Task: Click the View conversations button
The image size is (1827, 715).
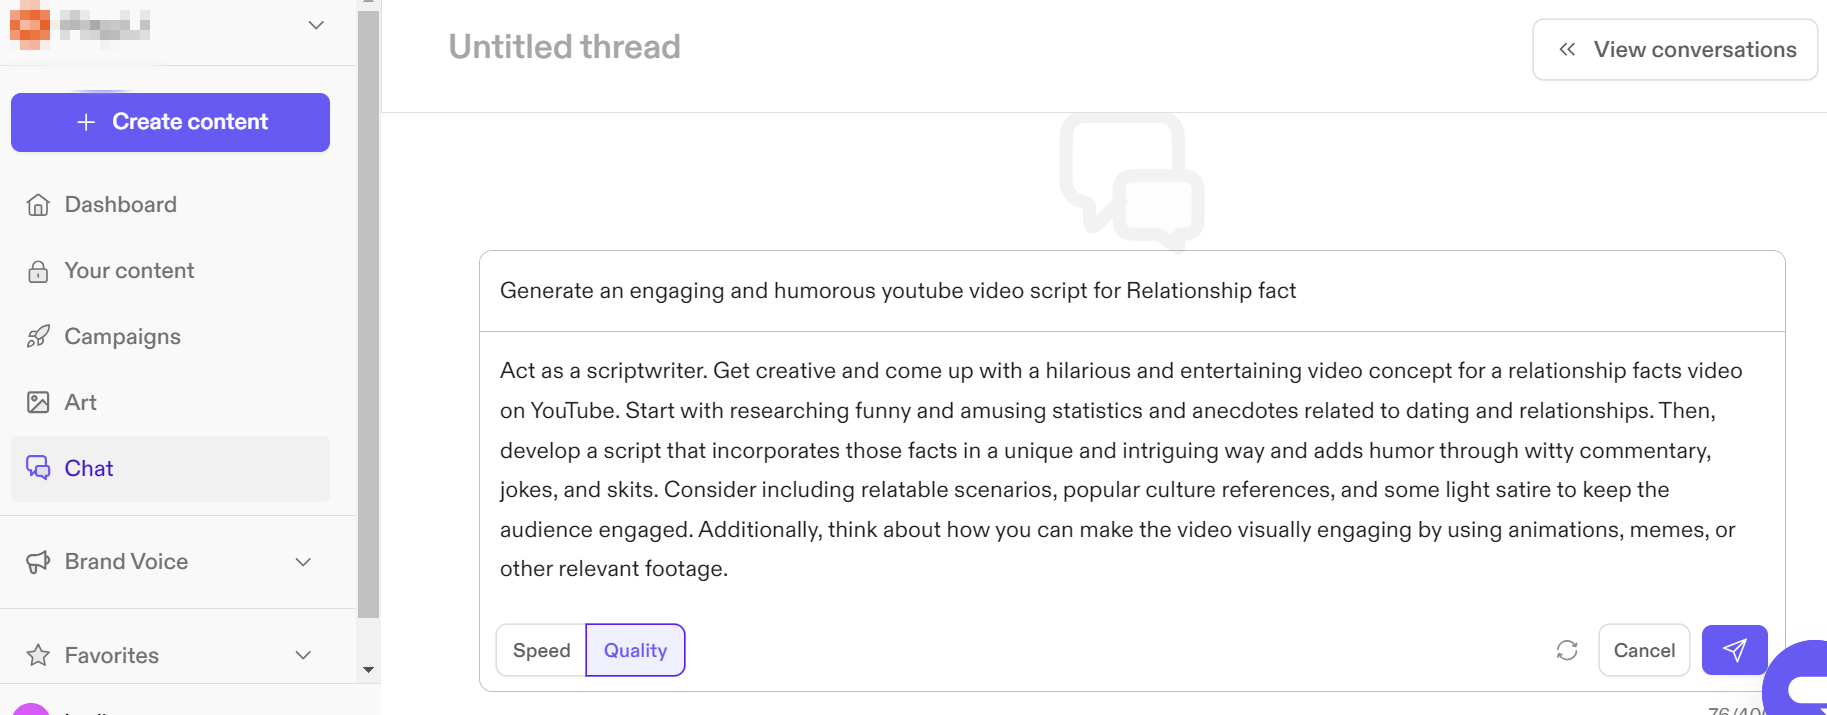Action: pos(1675,50)
